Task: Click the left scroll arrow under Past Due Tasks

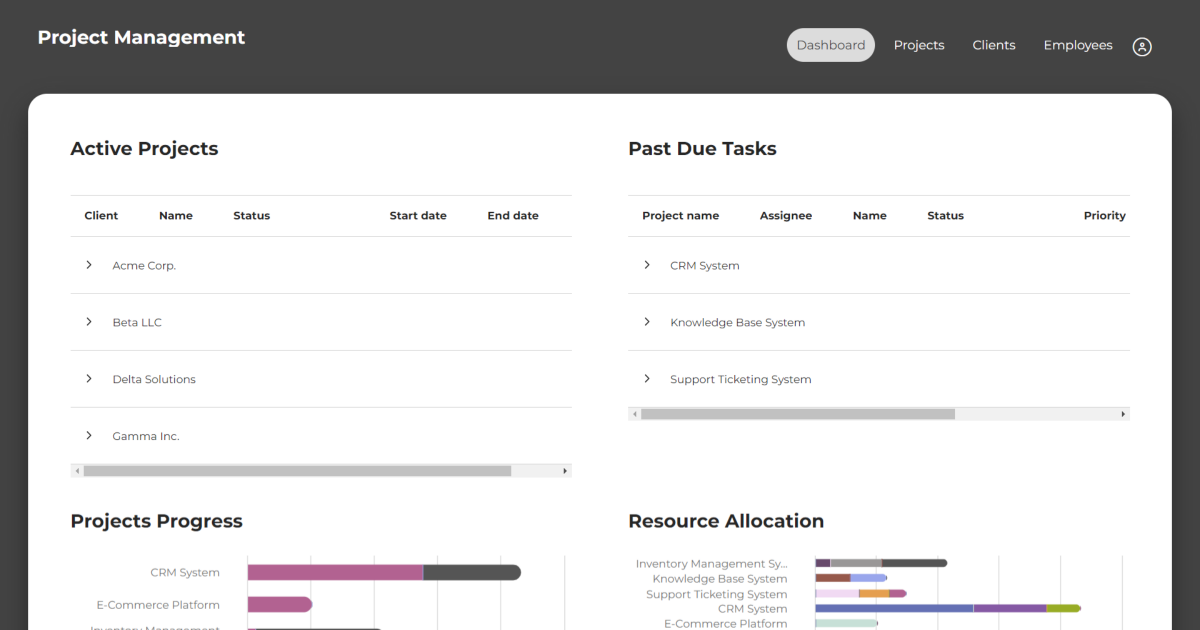Action: tap(634, 413)
